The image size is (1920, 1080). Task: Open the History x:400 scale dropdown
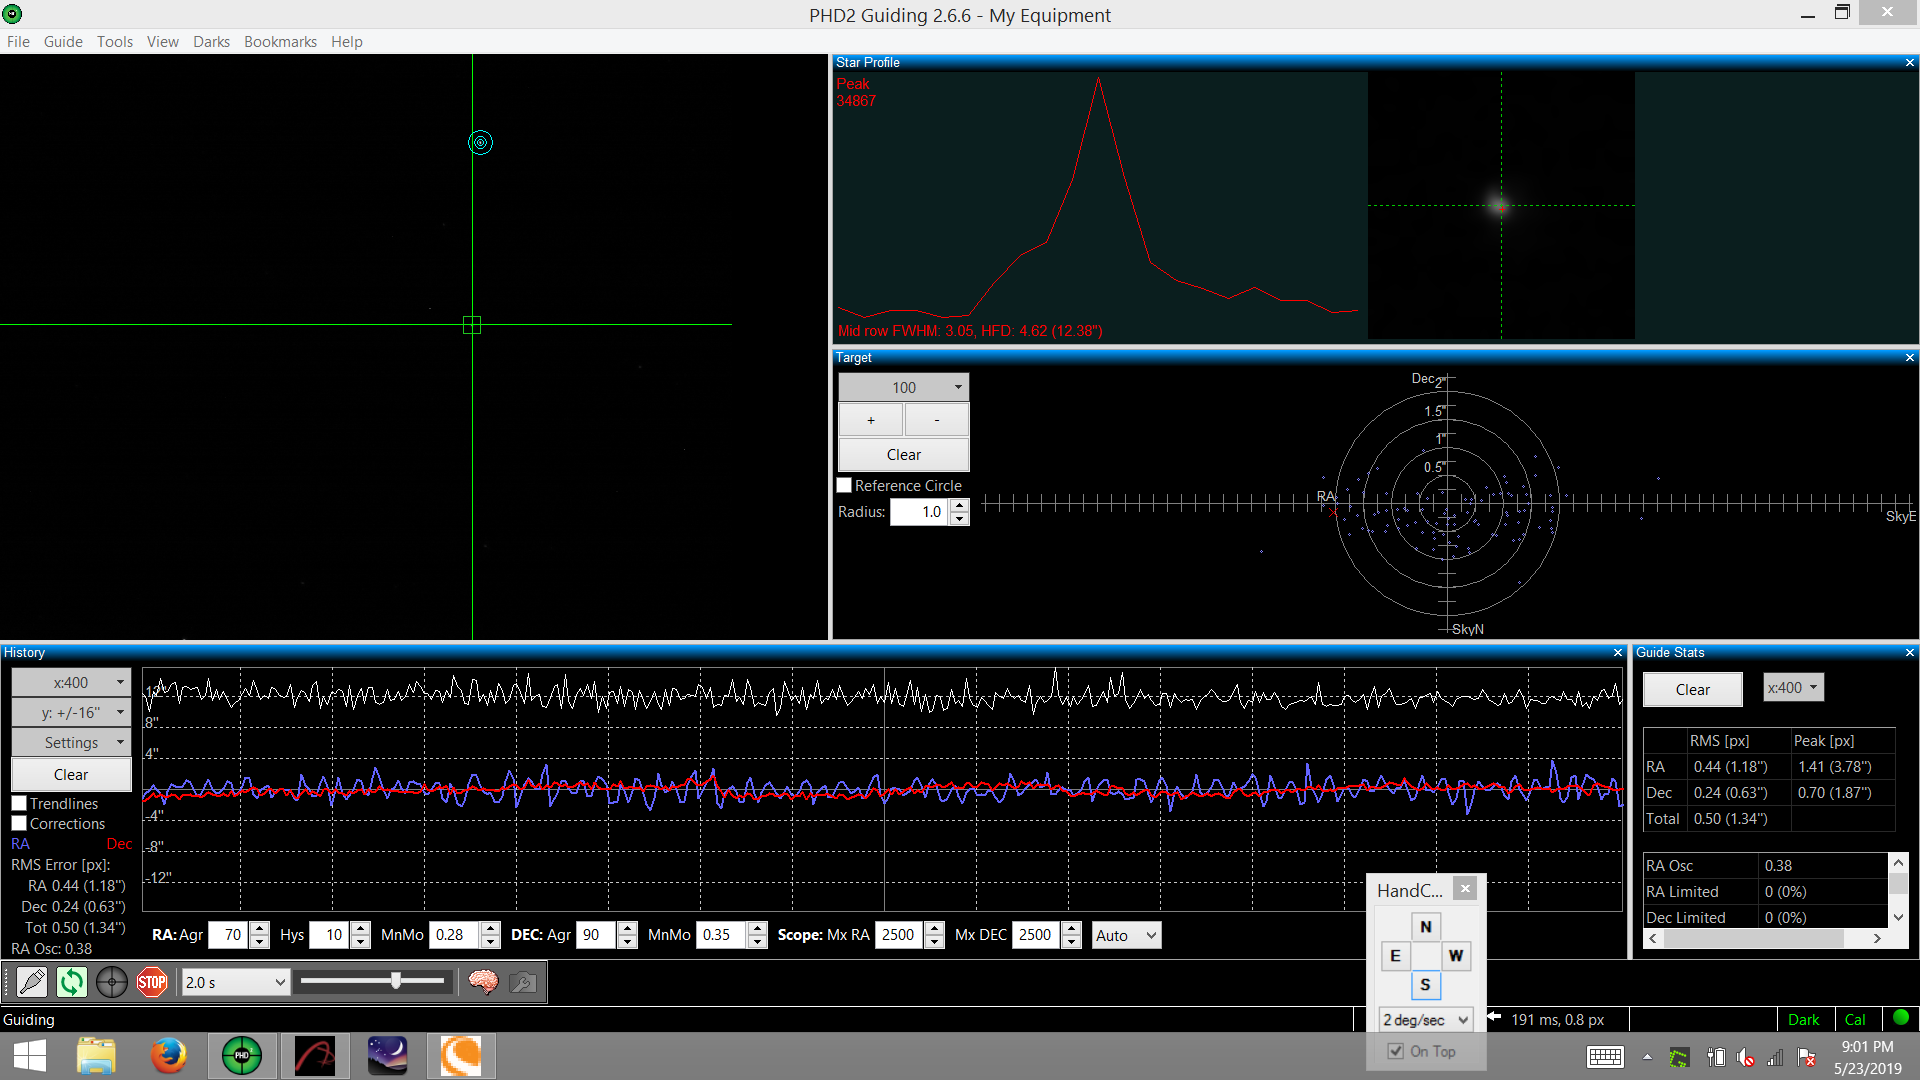pos(71,682)
